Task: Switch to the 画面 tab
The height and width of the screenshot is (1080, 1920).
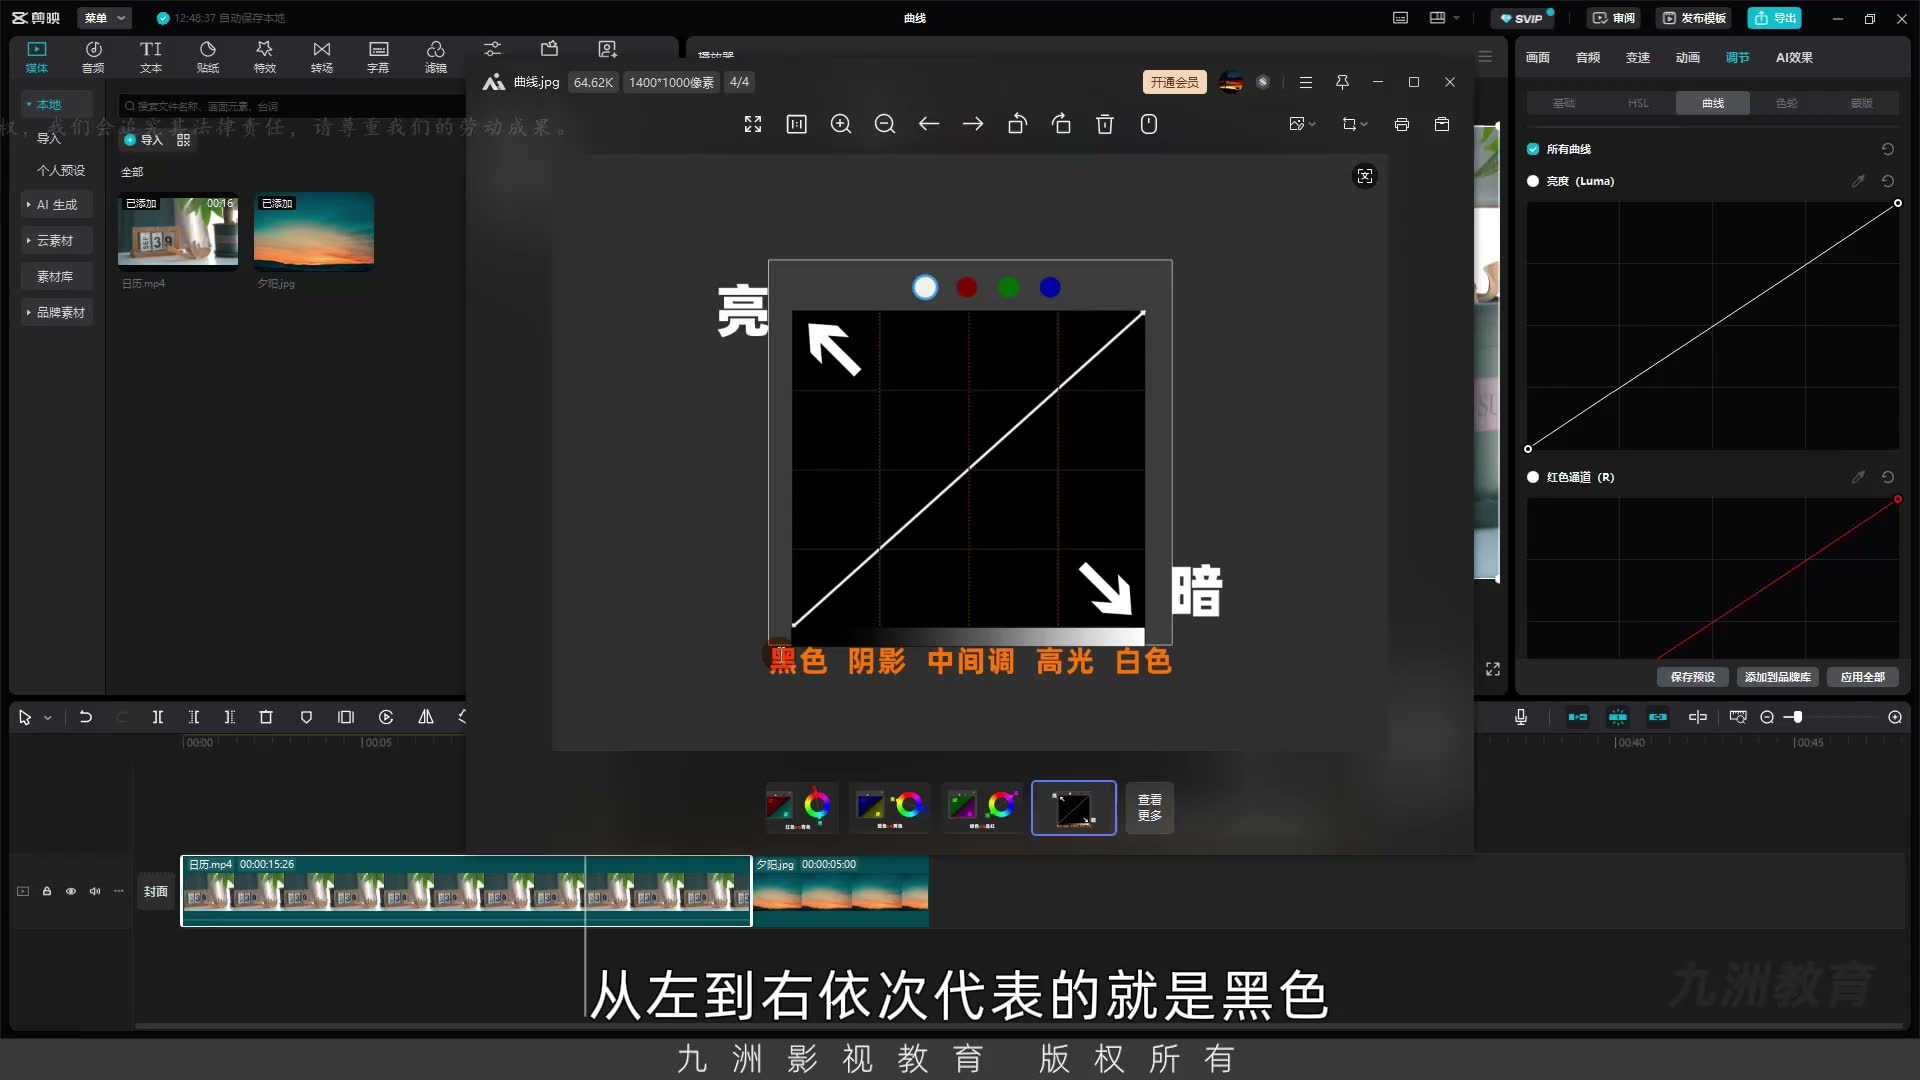Action: coord(1537,57)
